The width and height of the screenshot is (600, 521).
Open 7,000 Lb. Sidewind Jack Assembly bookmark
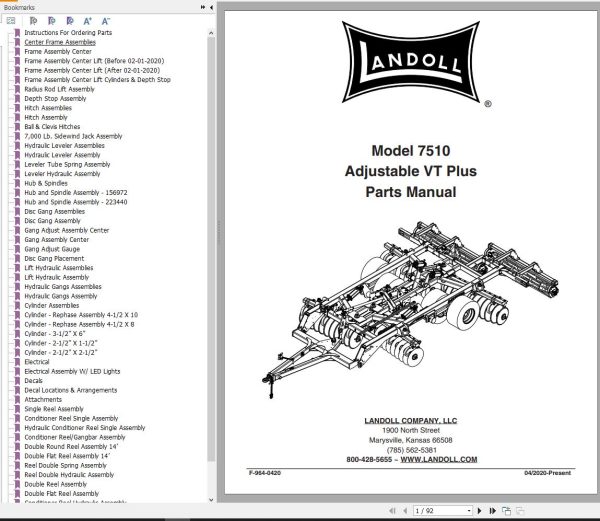(x=73, y=136)
